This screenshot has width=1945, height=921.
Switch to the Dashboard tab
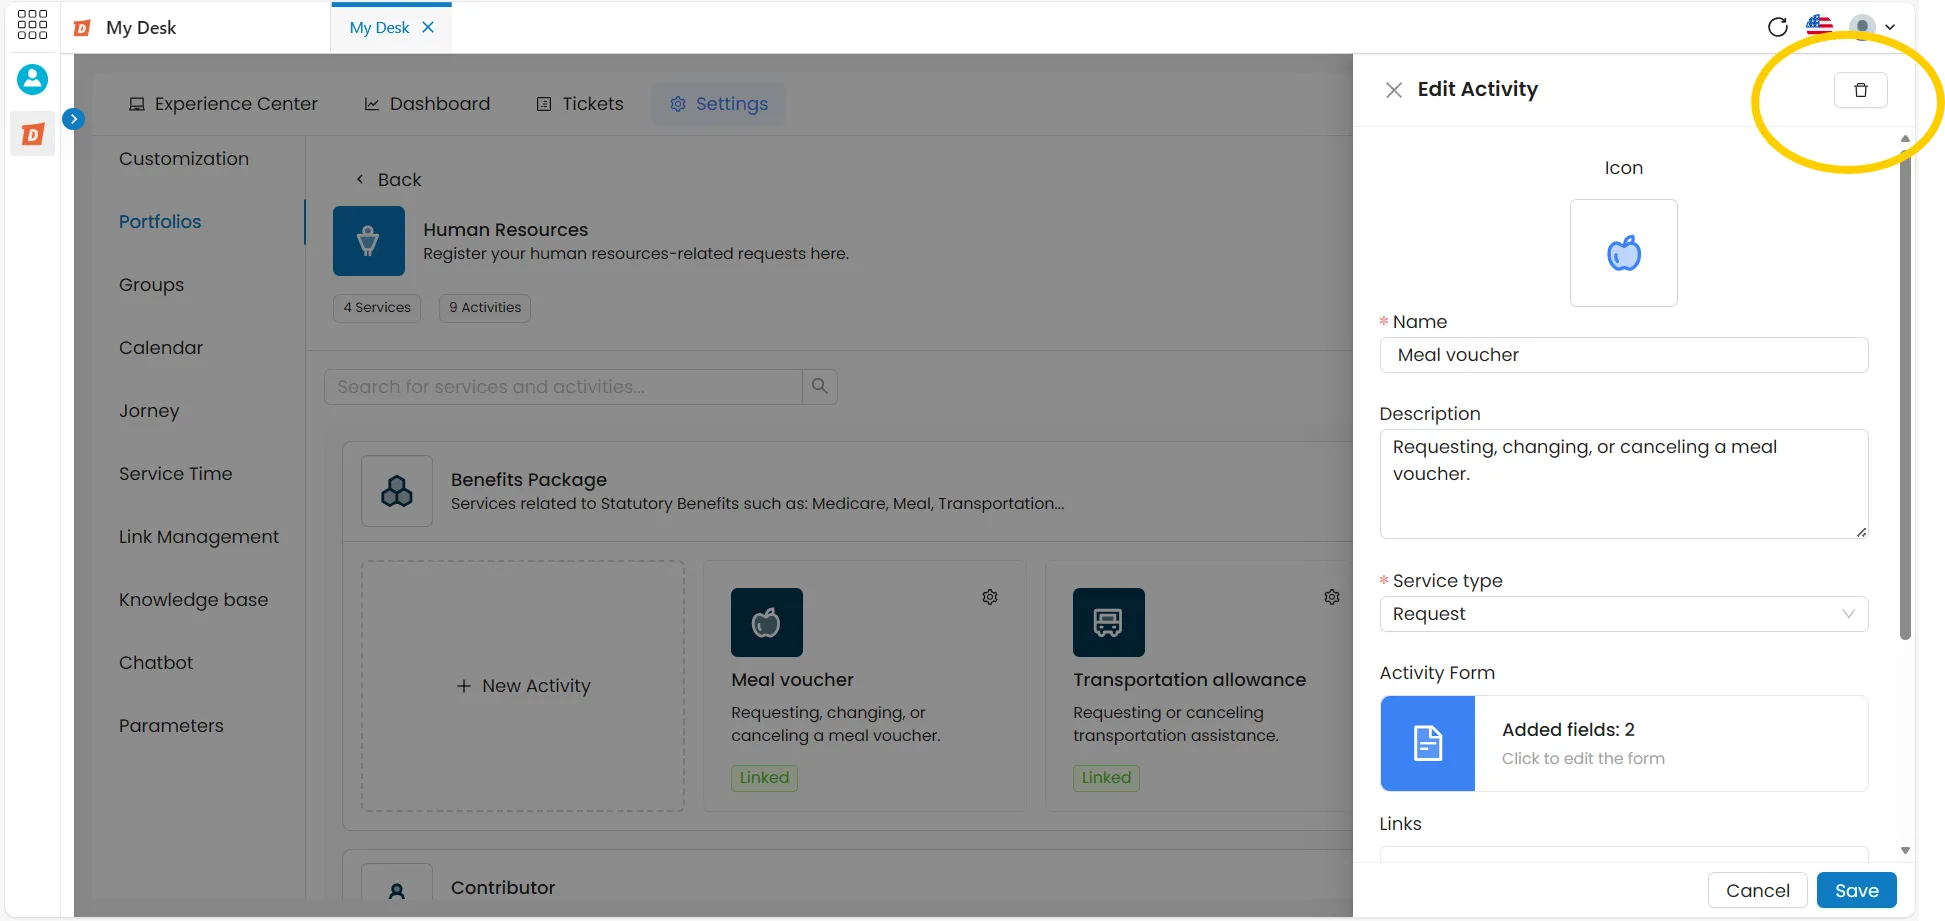coord(427,104)
